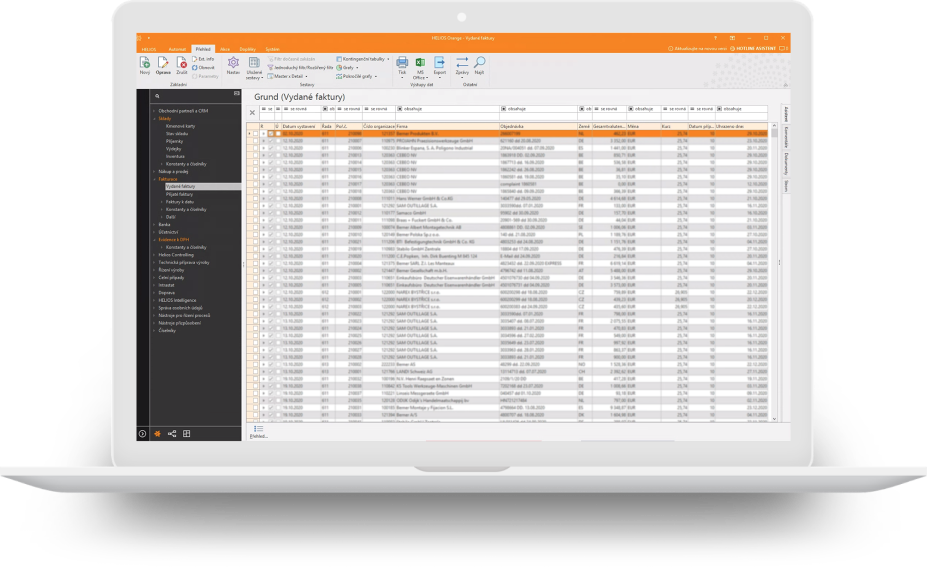This screenshot has width=927, height=567.
Task: Click the pin icon at navigation panel top
Action: (x=236, y=93)
